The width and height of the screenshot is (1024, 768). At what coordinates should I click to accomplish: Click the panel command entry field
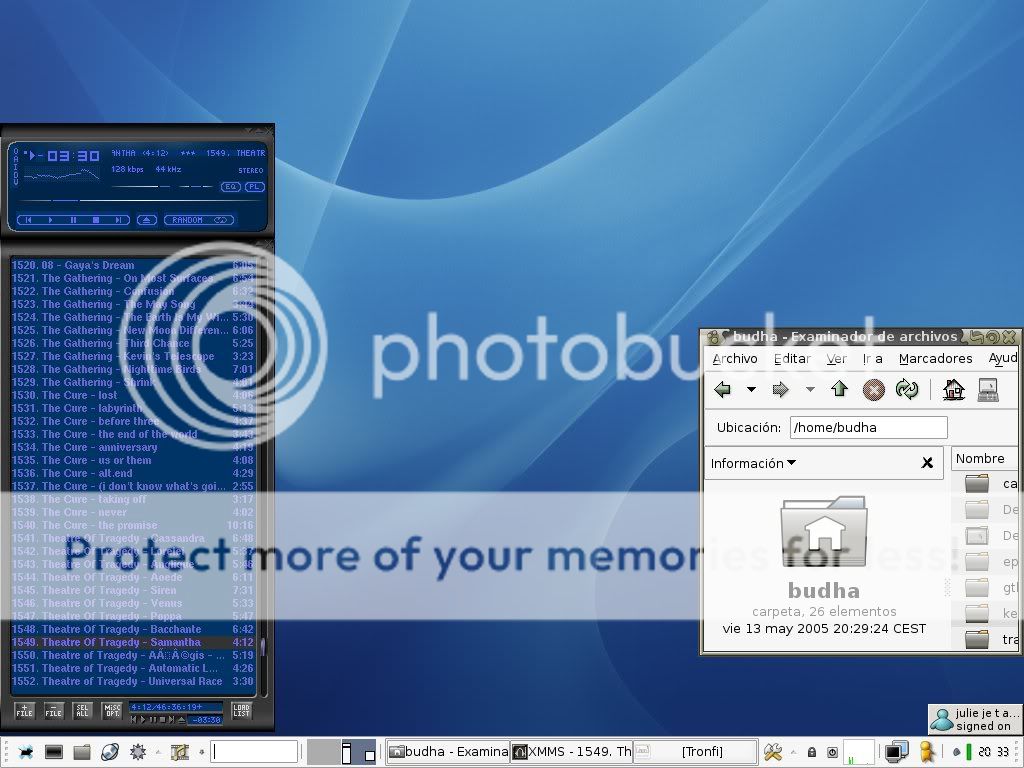tap(255, 752)
